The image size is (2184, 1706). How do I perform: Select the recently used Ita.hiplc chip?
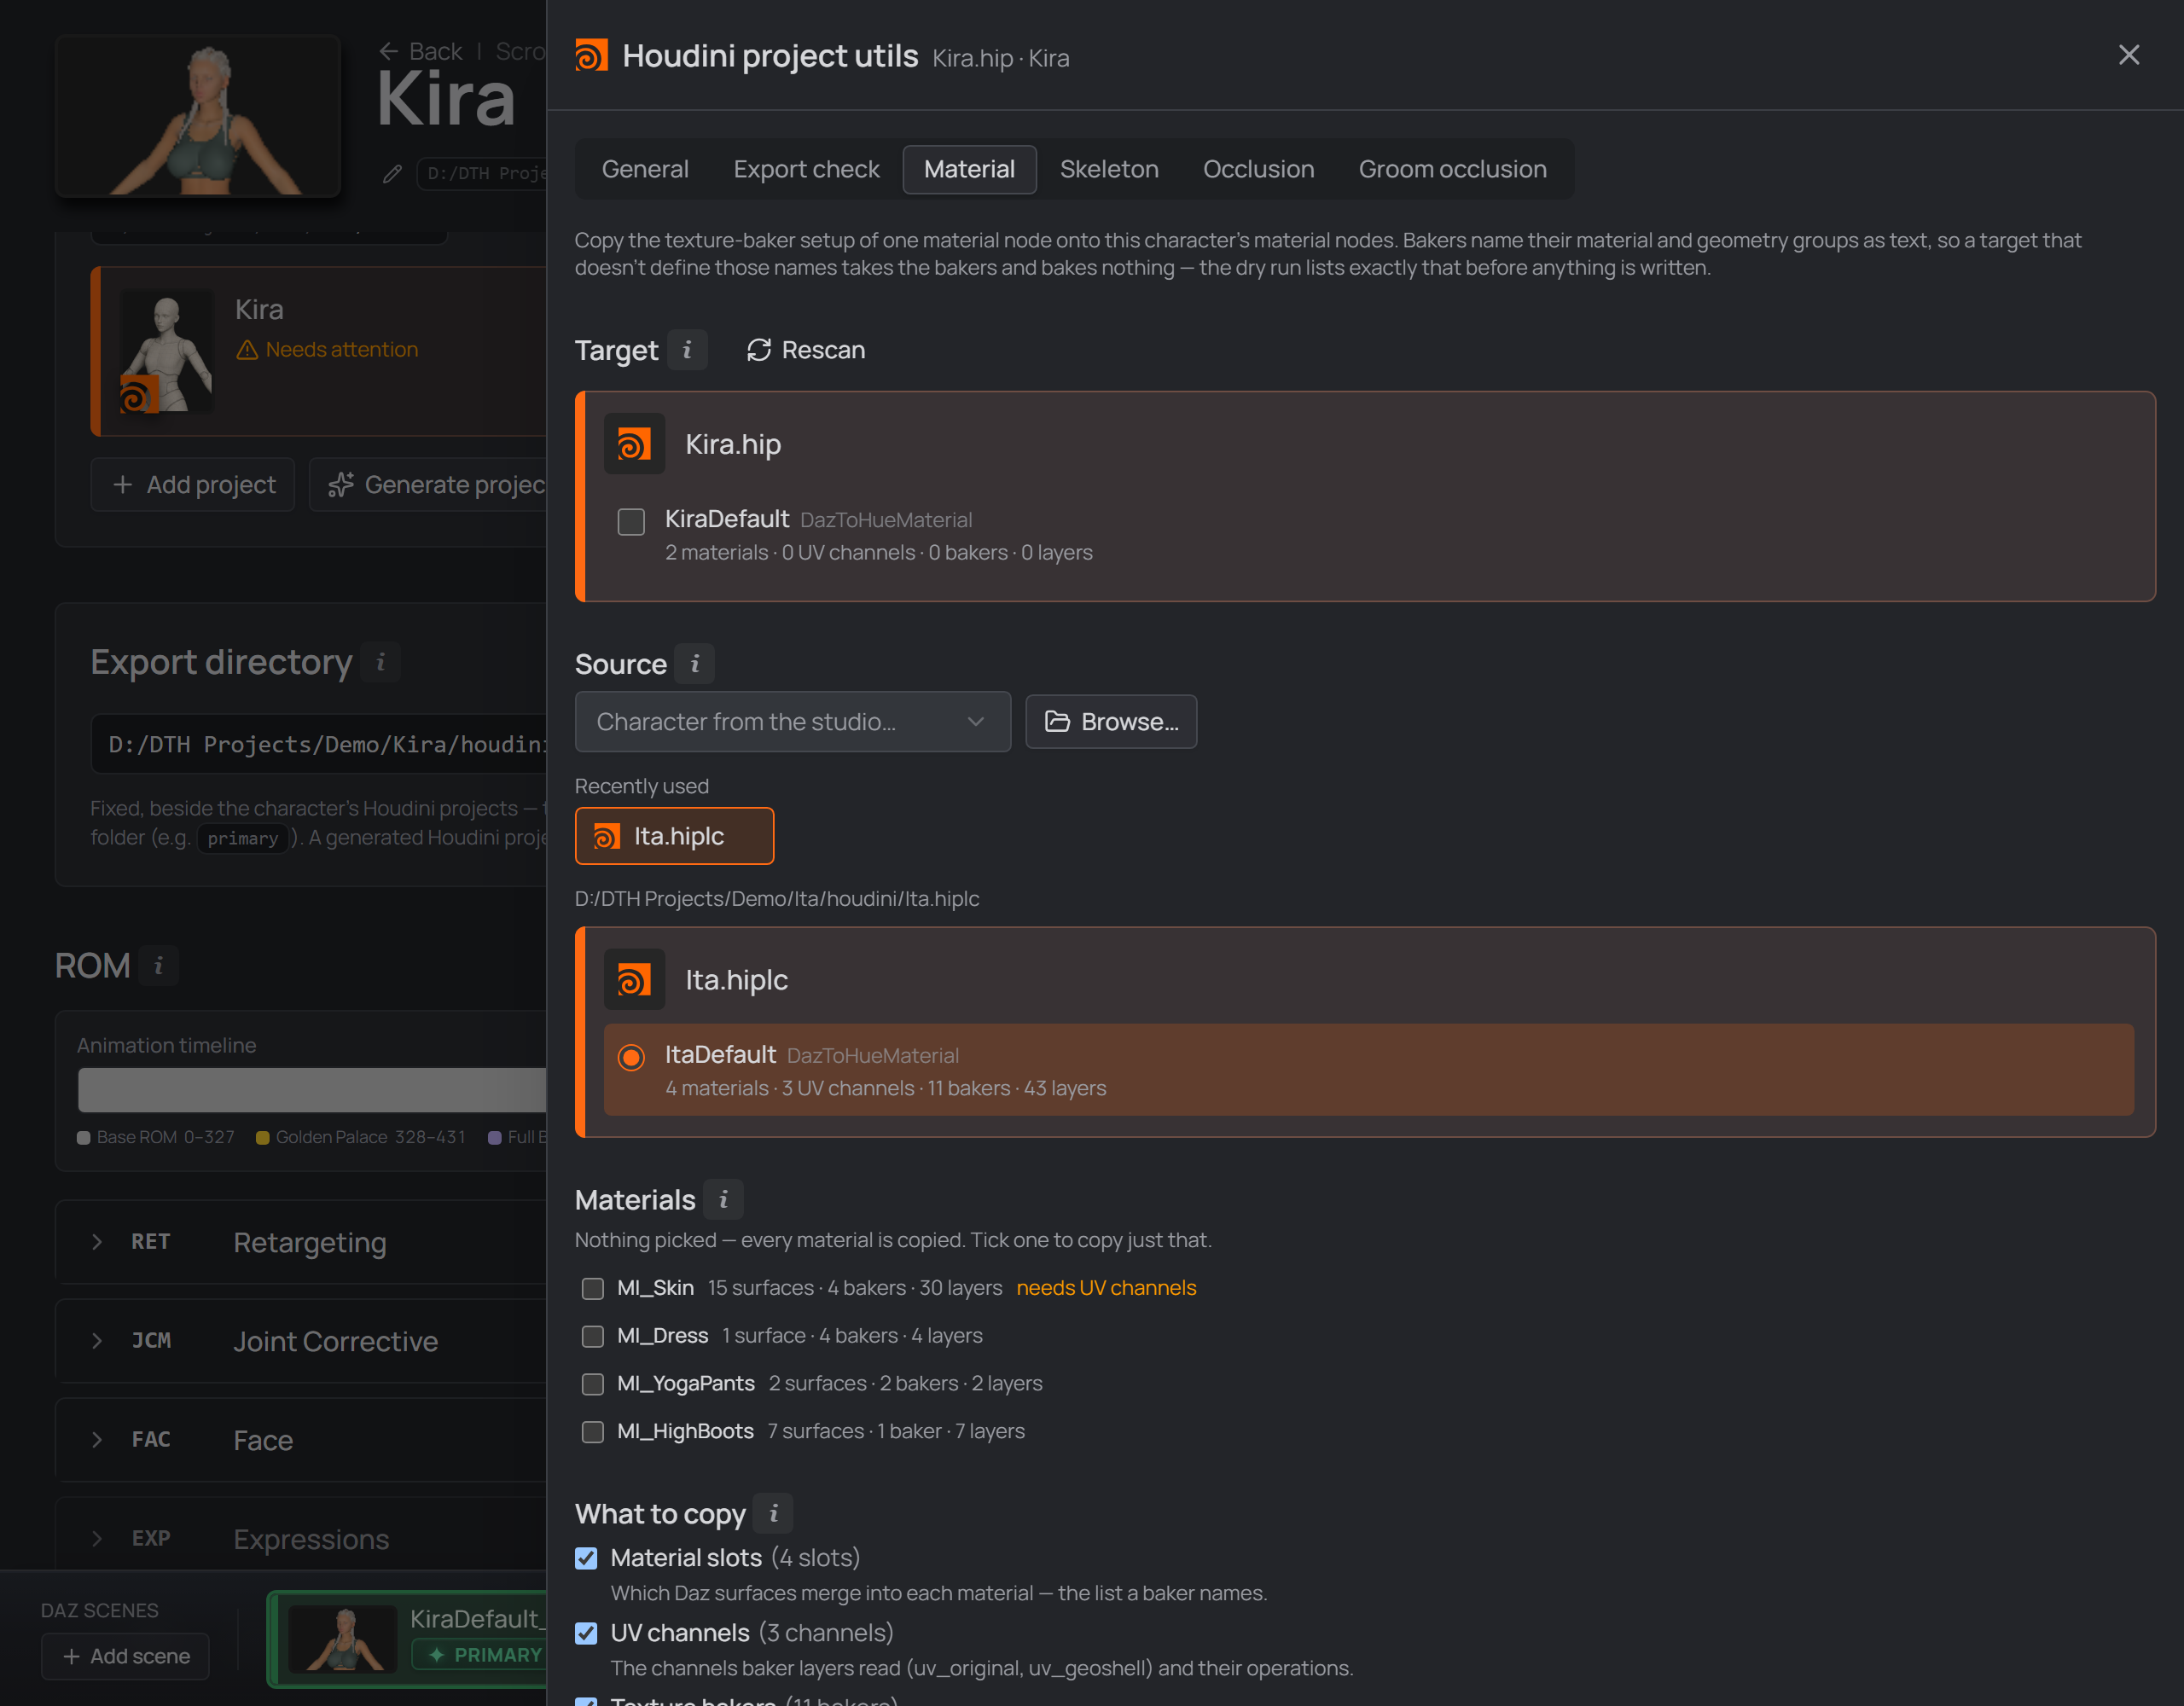coord(674,836)
